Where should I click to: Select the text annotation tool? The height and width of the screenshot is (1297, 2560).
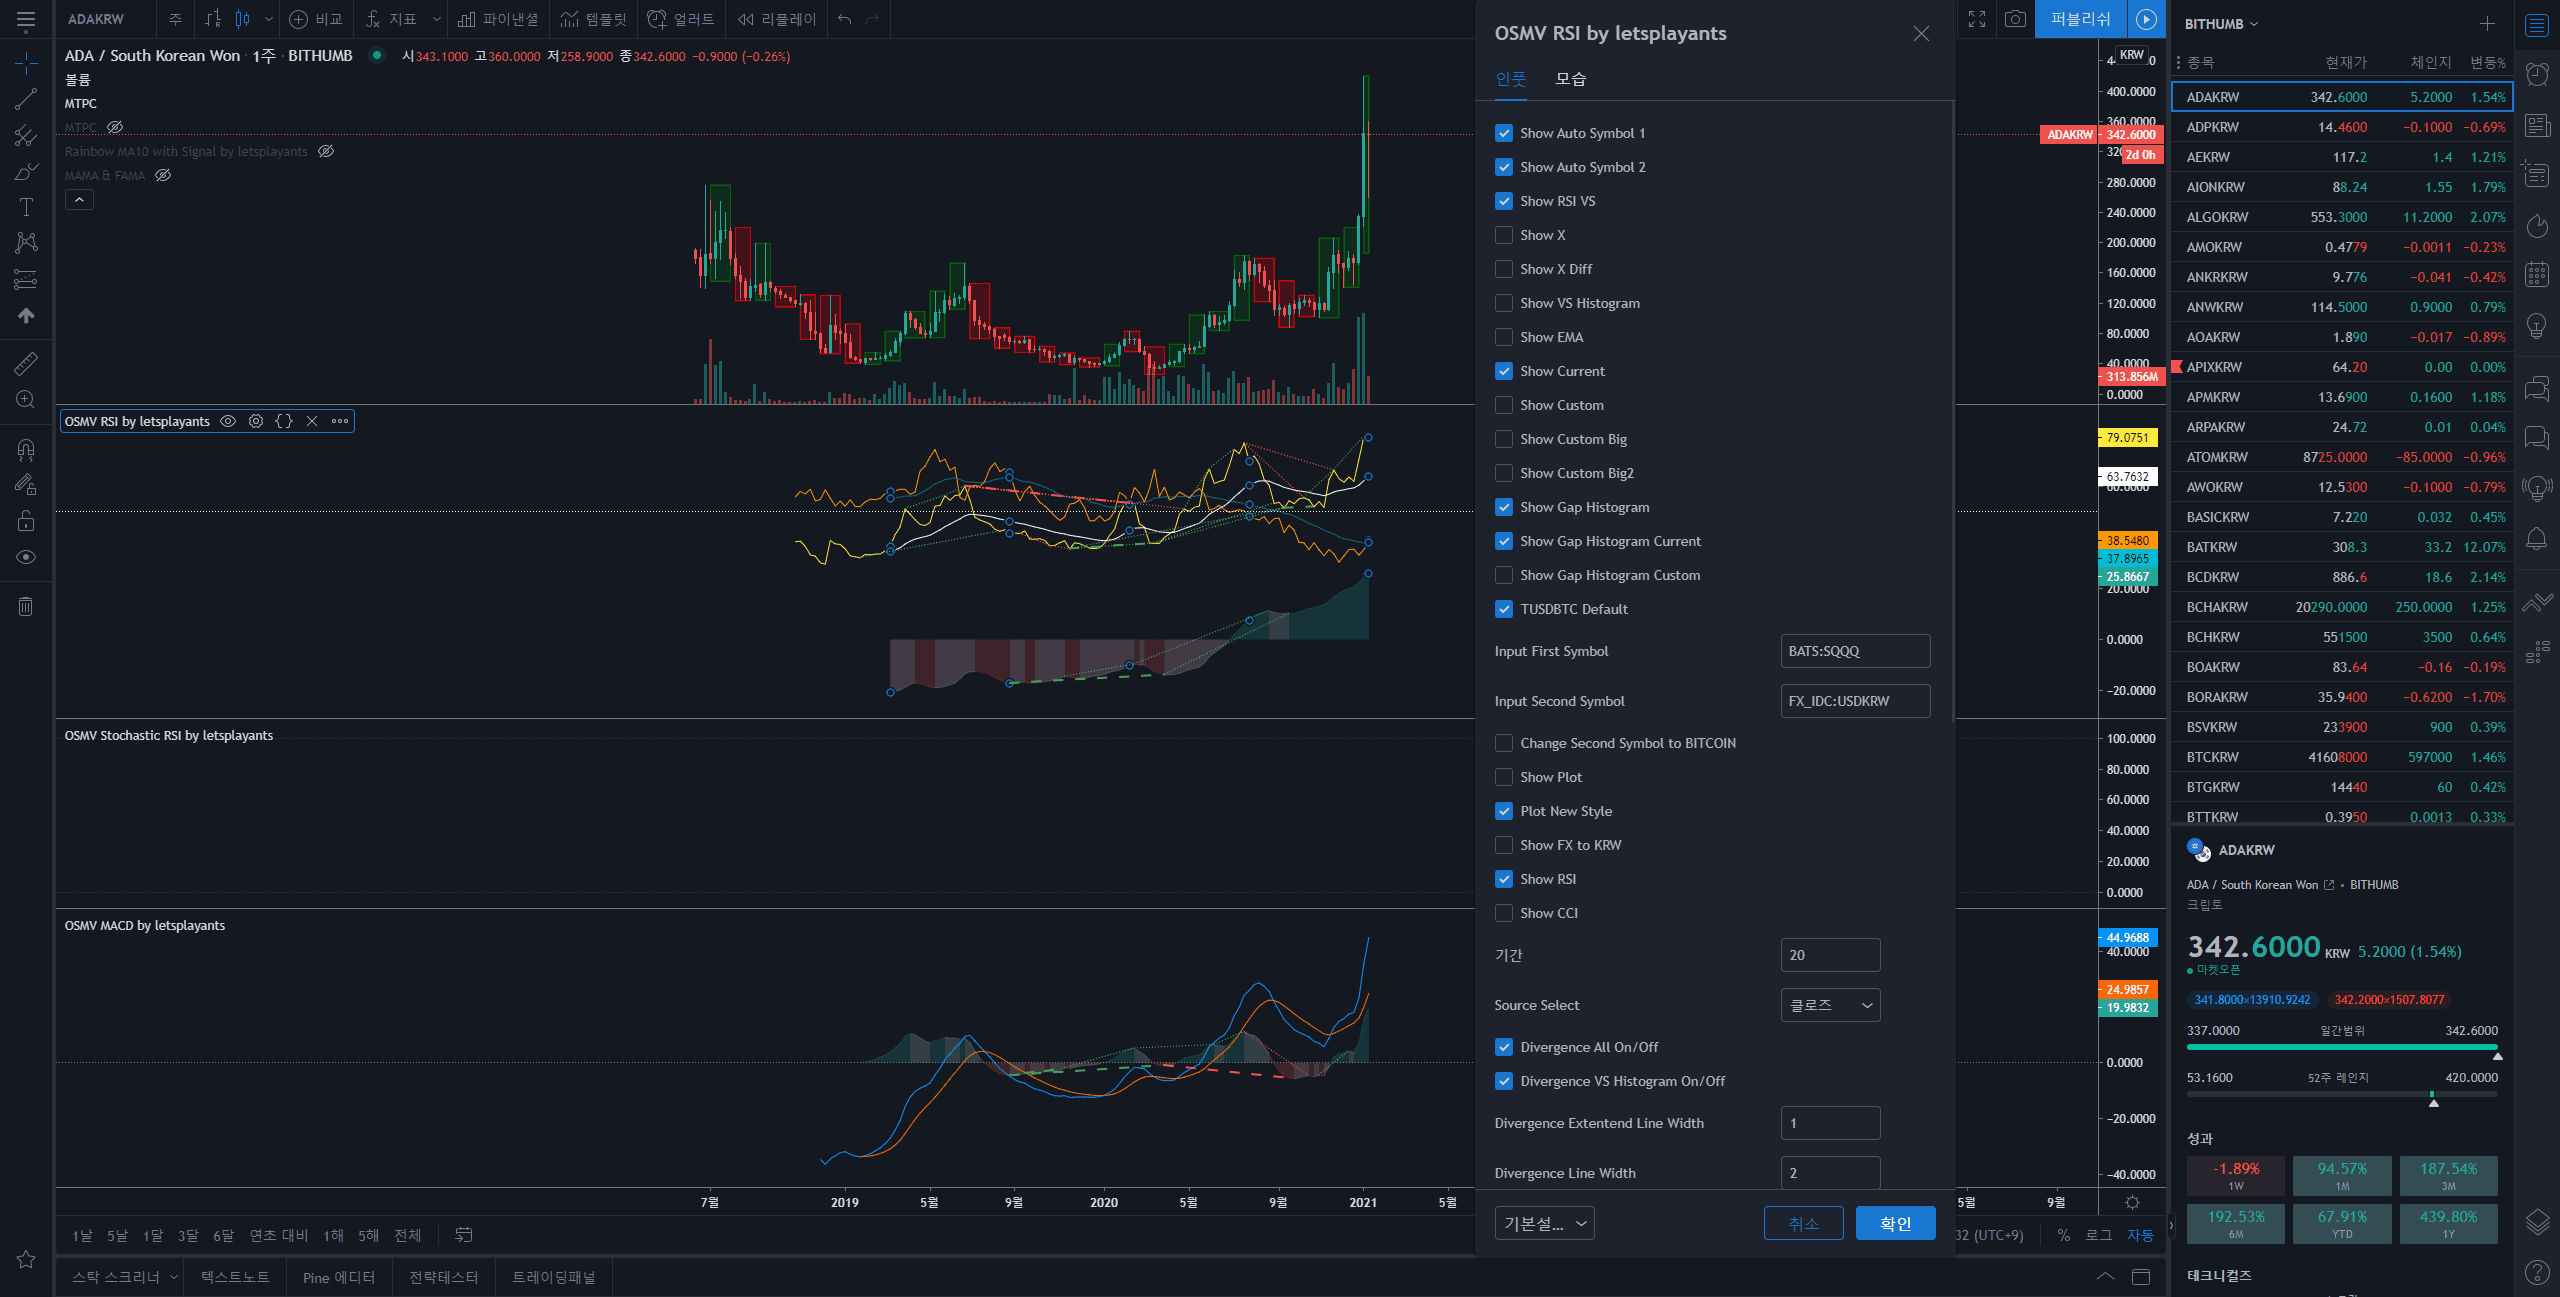[x=26, y=207]
